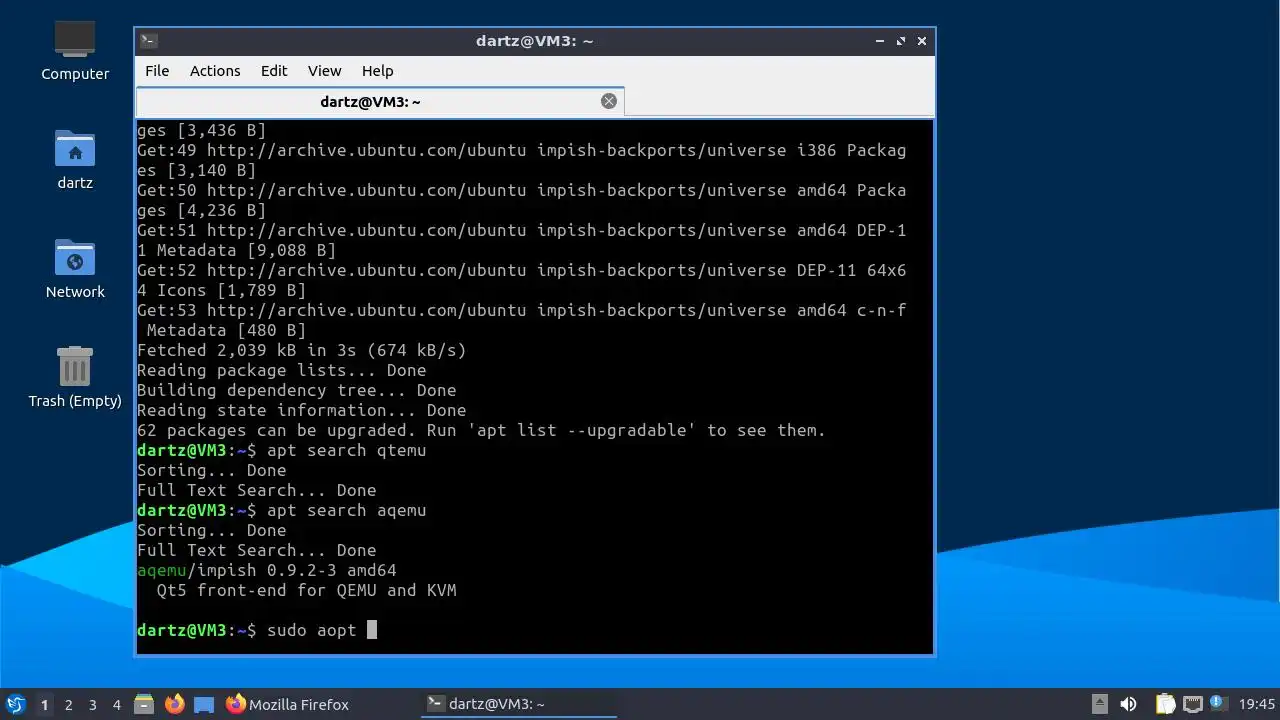Click 'Reading package lists... Done' line

pyautogui.click(x=282, y=370)
